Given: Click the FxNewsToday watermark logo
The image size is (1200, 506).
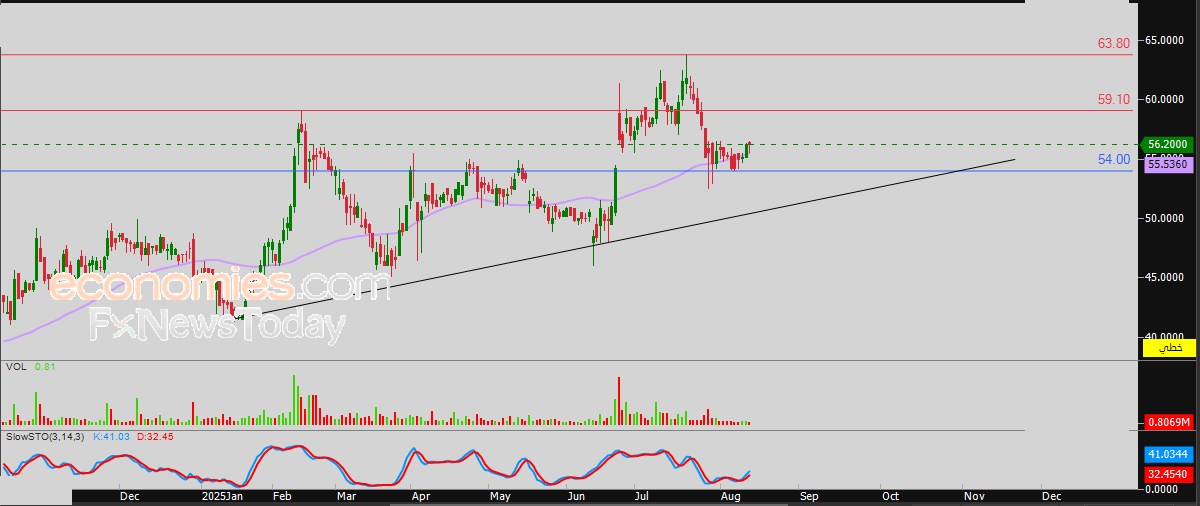Looking at the screenshot, I should 218,326.
